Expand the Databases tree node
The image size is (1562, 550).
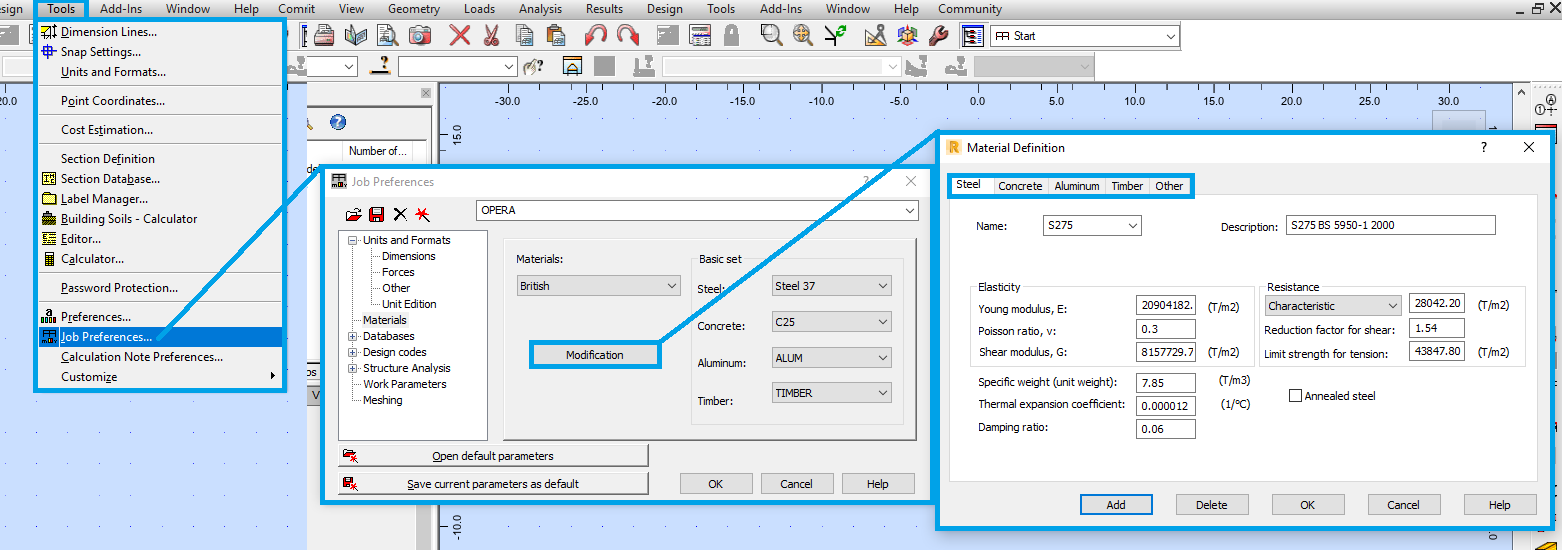[x=353, y=336]
